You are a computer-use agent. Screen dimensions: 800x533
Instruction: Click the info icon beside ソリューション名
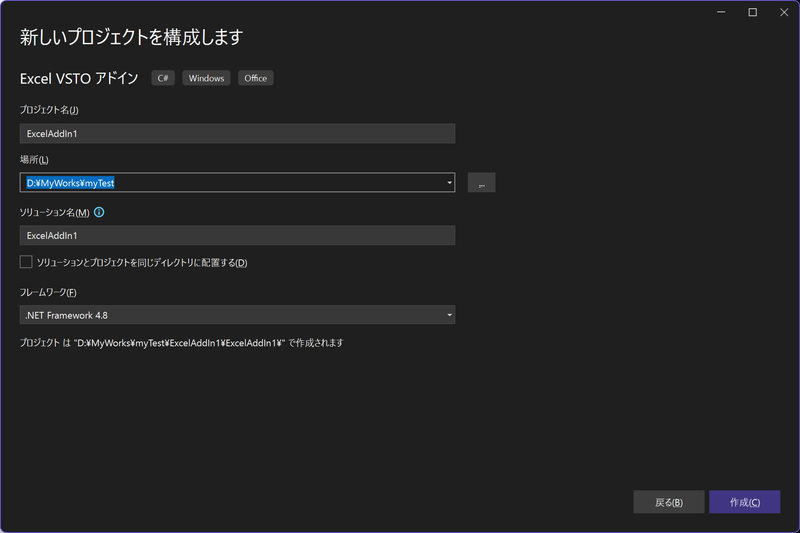[99, 212]
